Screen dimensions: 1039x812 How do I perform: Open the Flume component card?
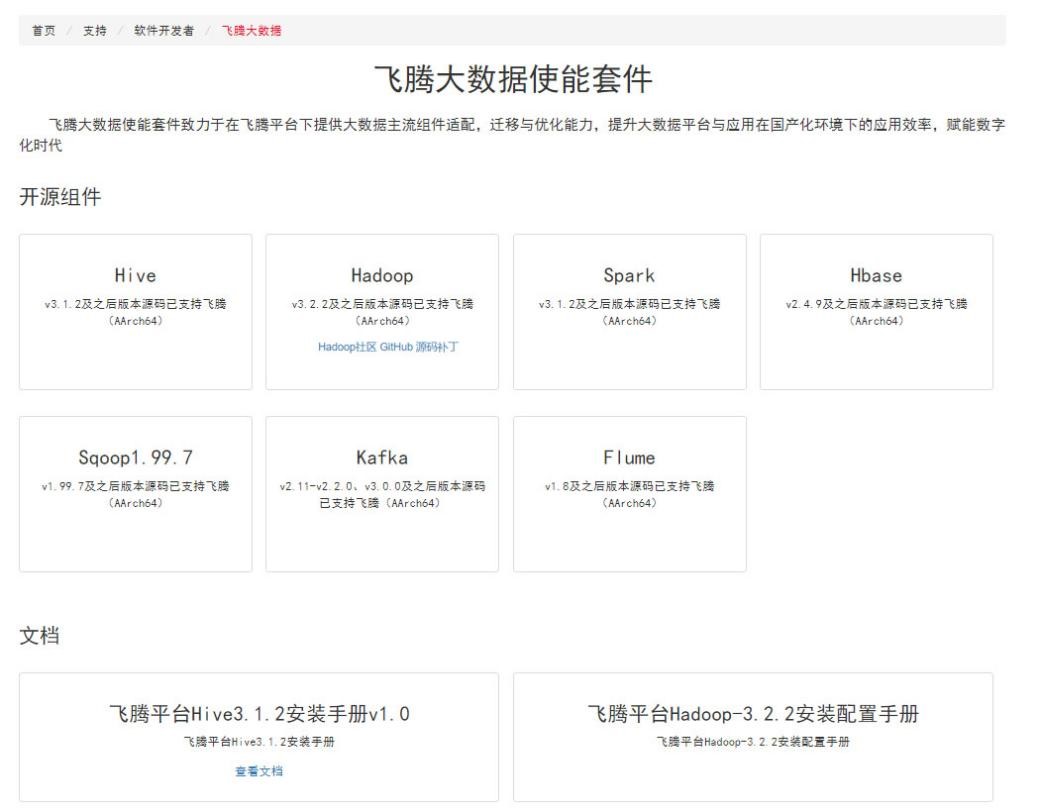click(629, 494)
